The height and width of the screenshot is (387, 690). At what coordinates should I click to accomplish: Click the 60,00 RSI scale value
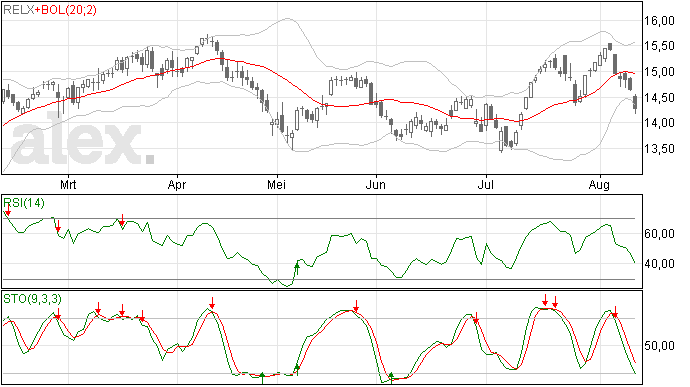click(x=659, y=234)
